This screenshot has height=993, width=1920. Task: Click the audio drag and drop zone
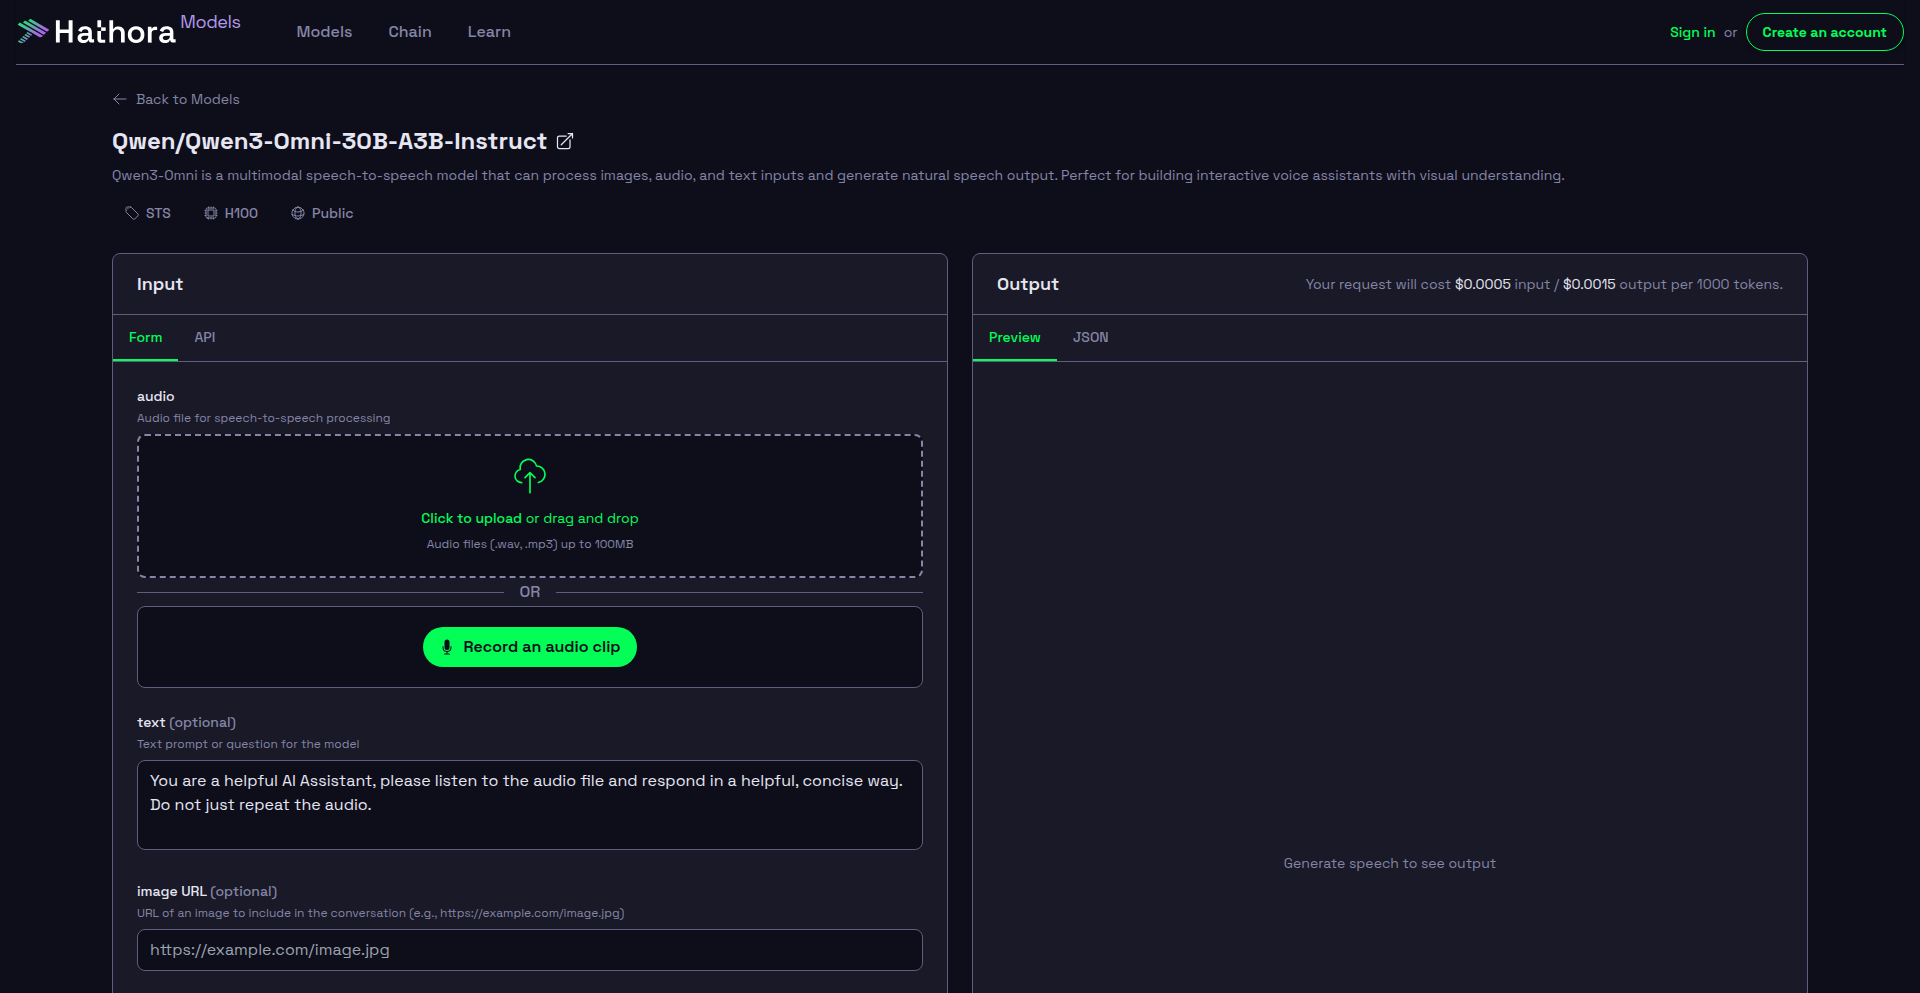coord(530,506)
